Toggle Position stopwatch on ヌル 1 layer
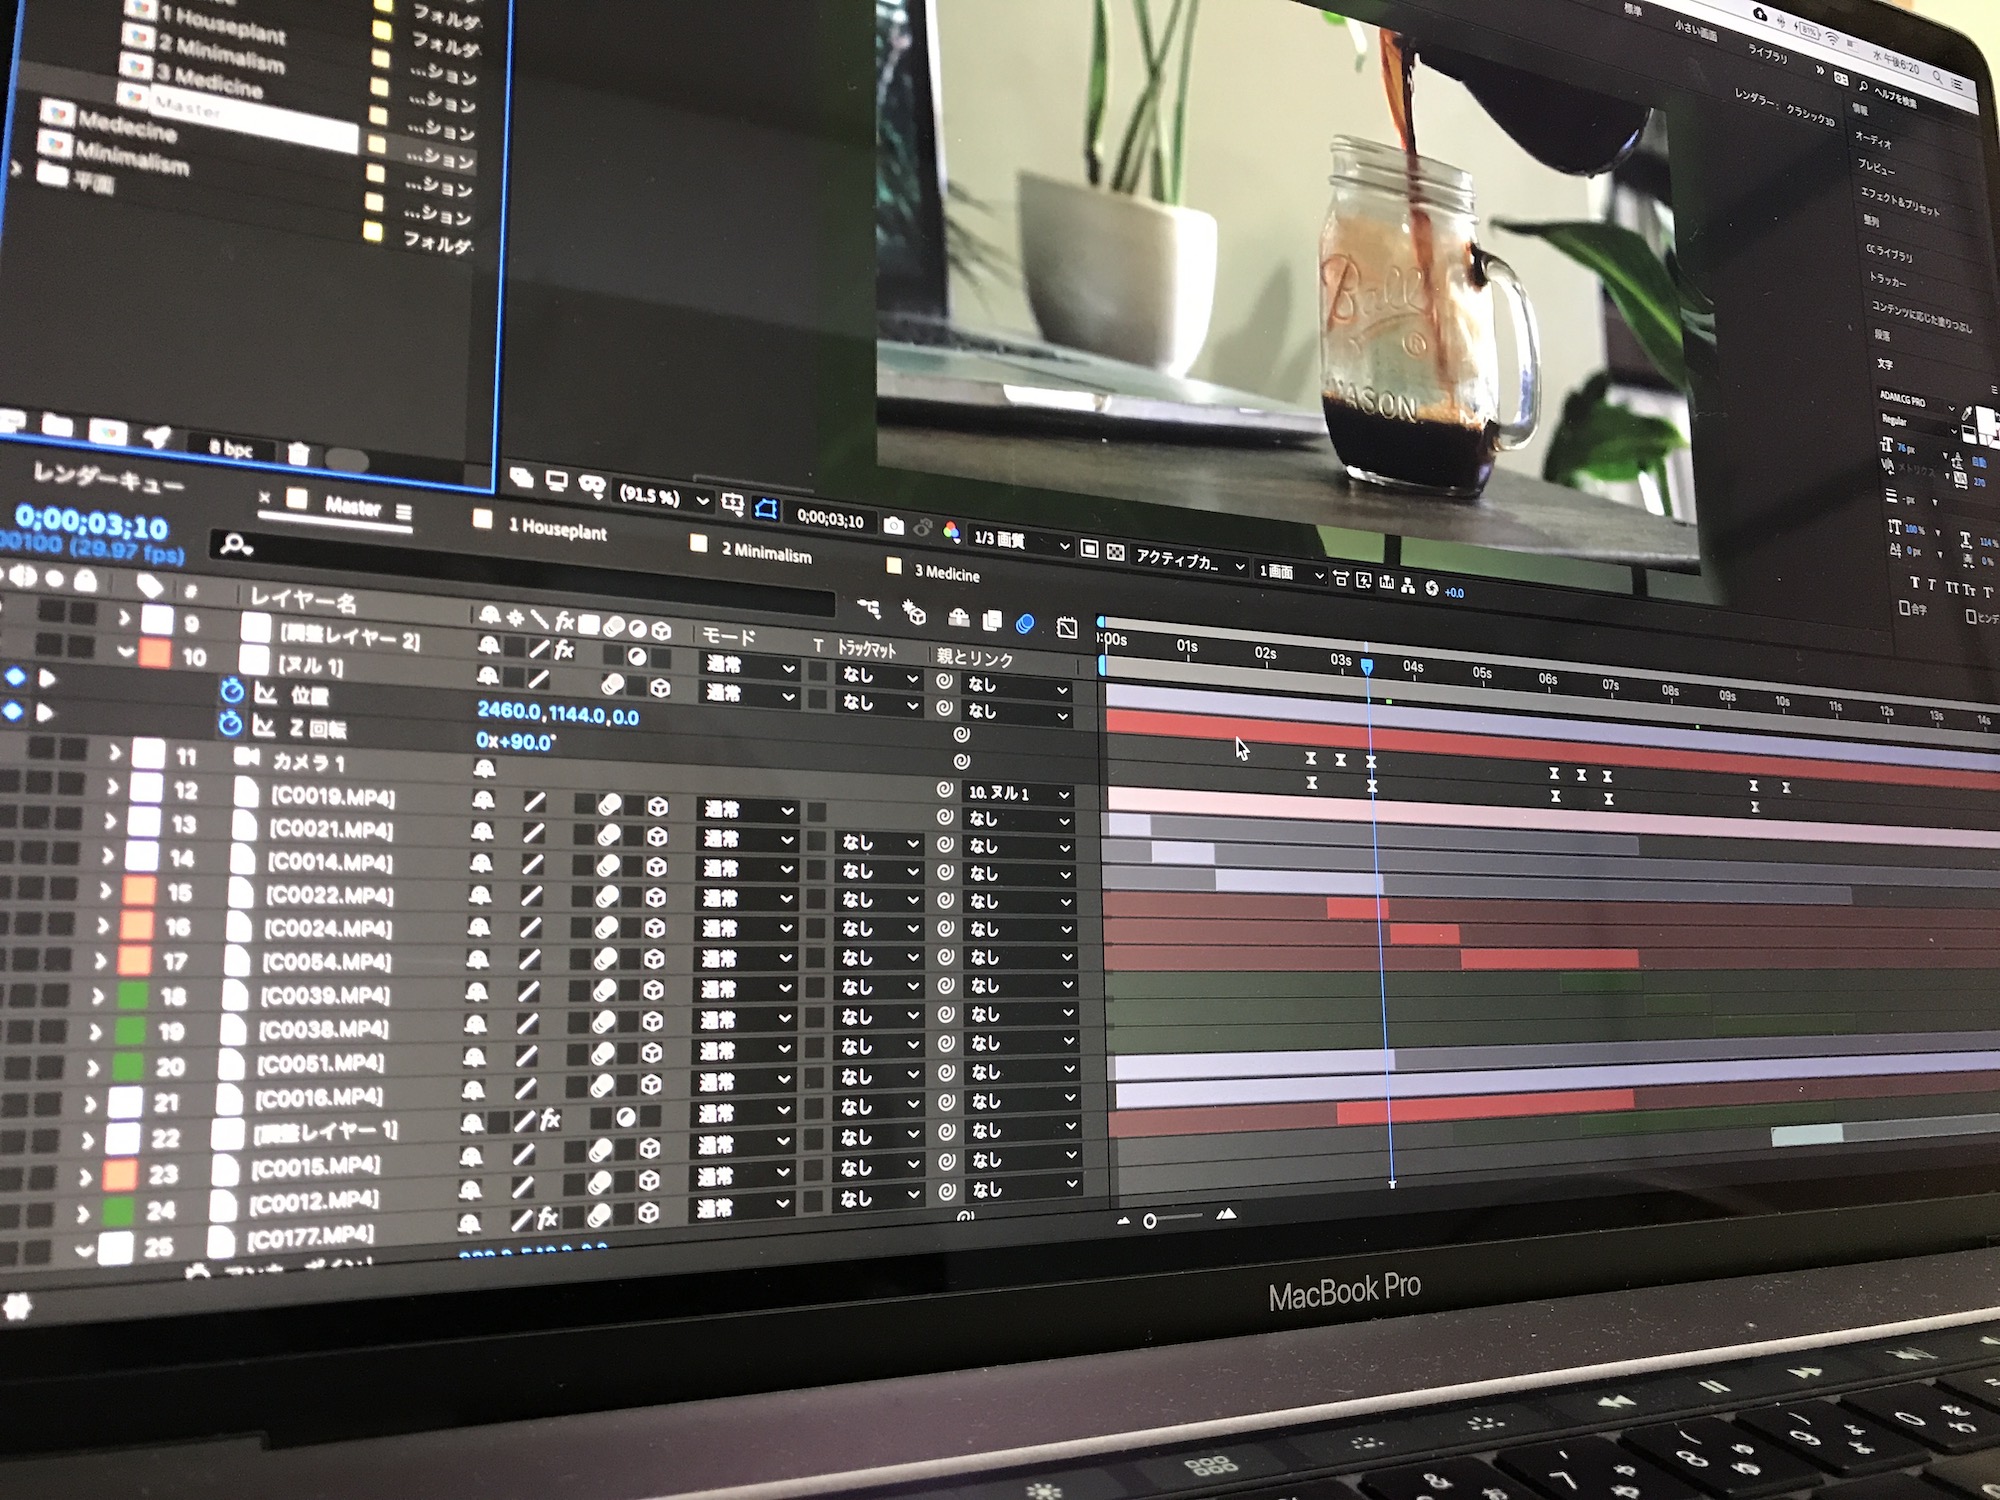This screenshot has height=1500, width=2000. [x=232, y=691]
